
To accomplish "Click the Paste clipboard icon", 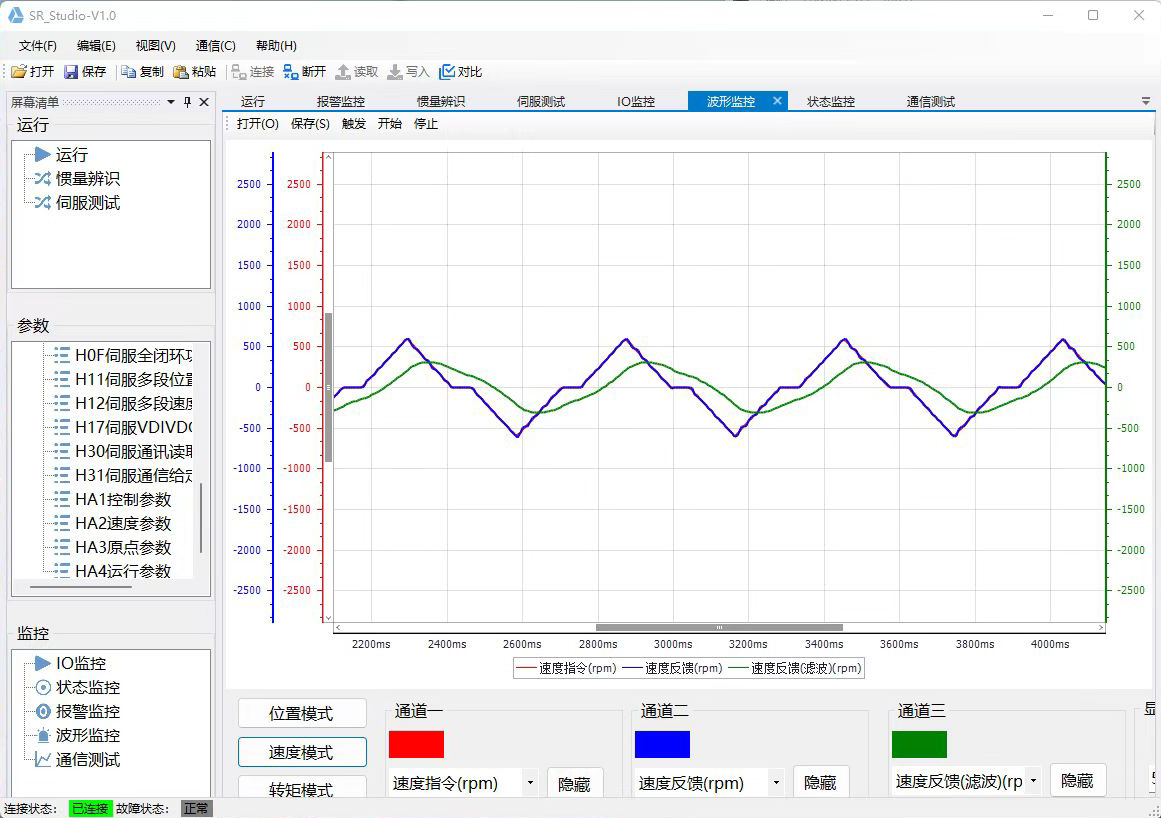I will (181, 72).
